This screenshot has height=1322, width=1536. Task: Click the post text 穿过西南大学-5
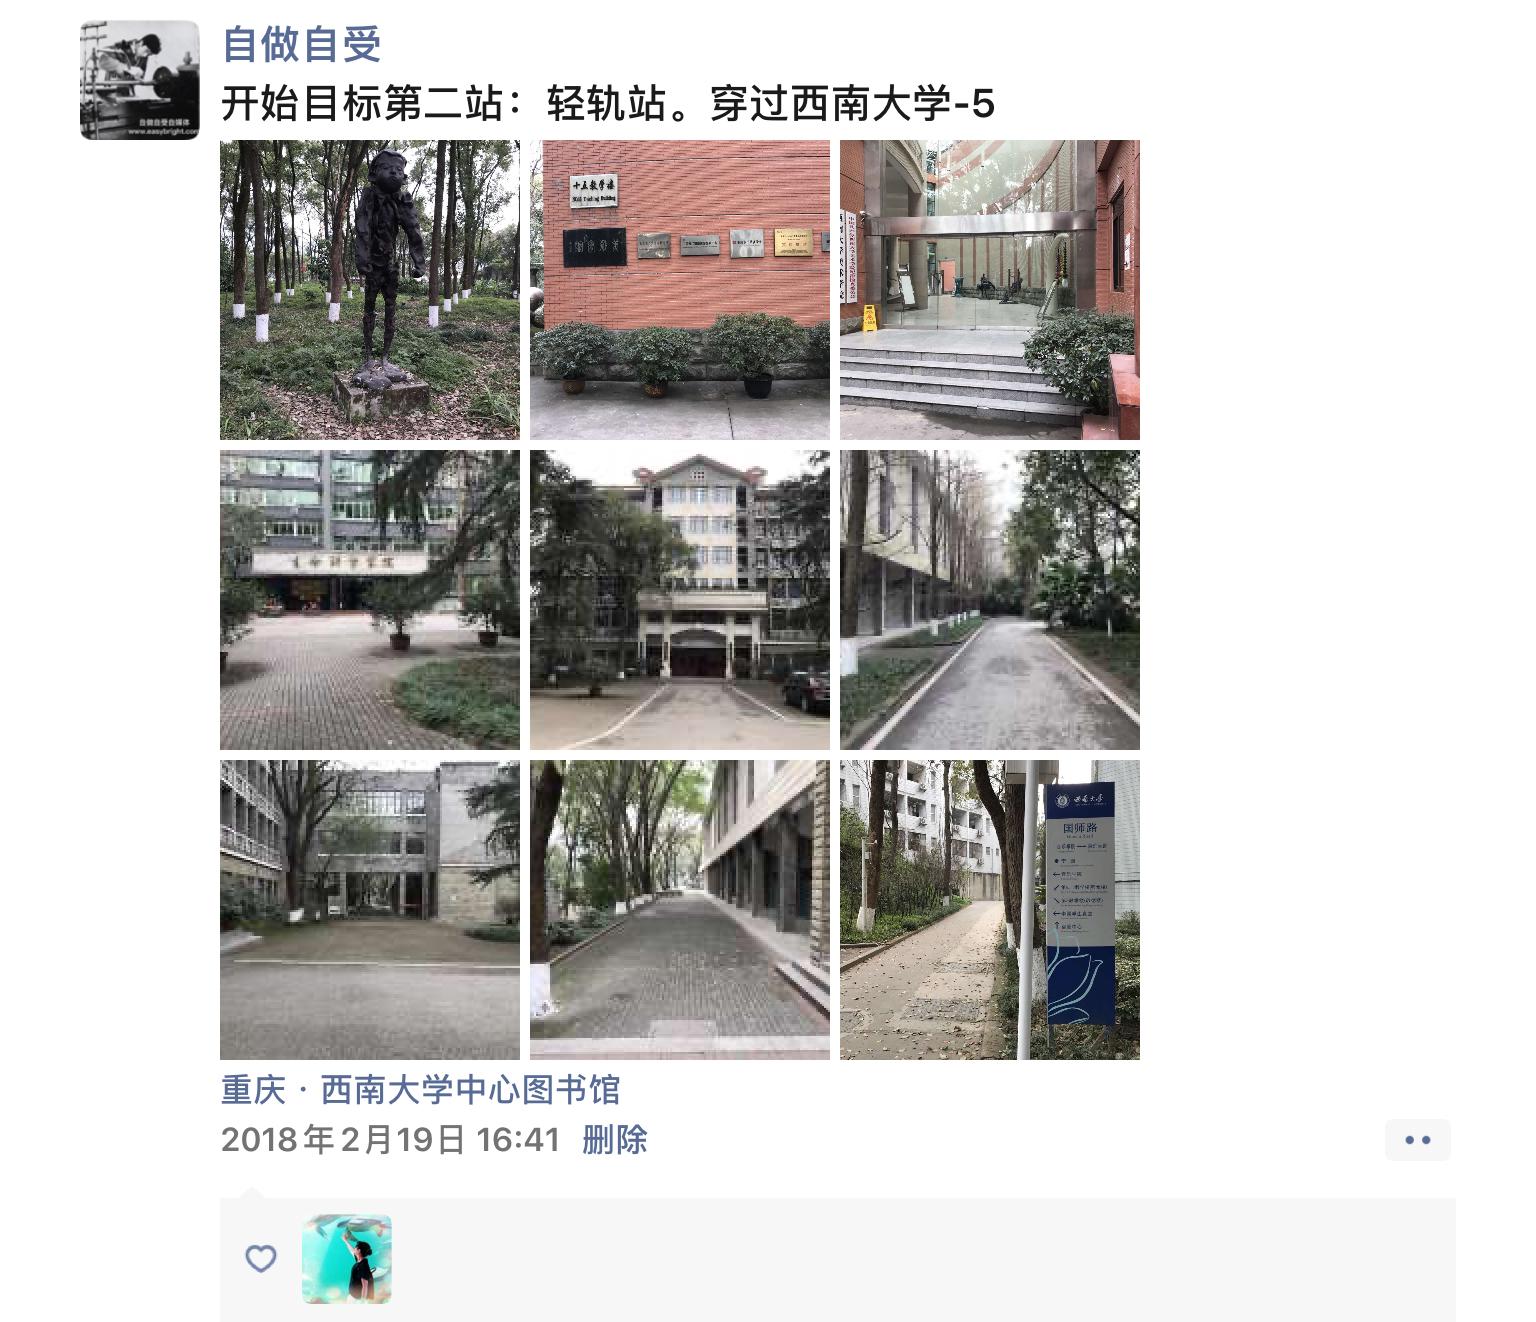(x=852, y=104)
